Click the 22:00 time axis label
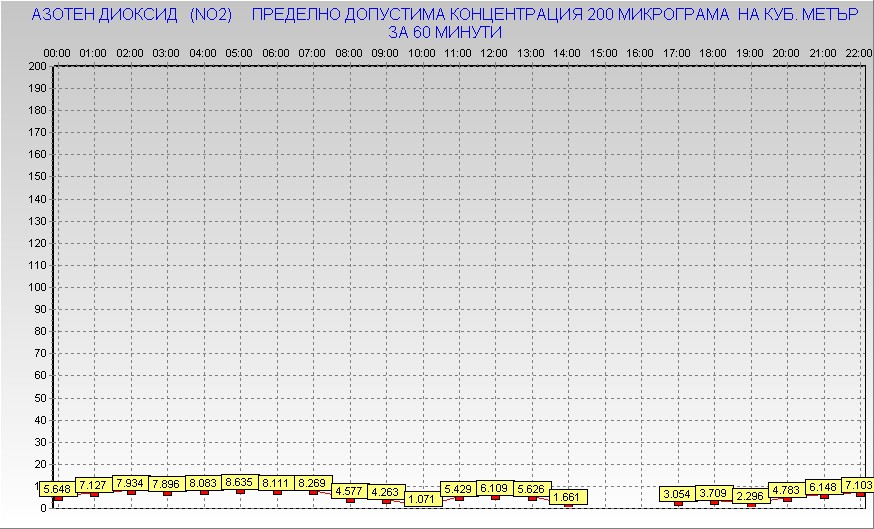 (858, 52)
